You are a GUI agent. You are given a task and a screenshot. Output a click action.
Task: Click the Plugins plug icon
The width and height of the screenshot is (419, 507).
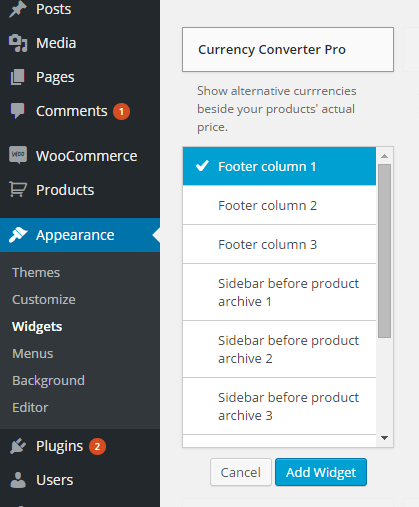[18, 446]
